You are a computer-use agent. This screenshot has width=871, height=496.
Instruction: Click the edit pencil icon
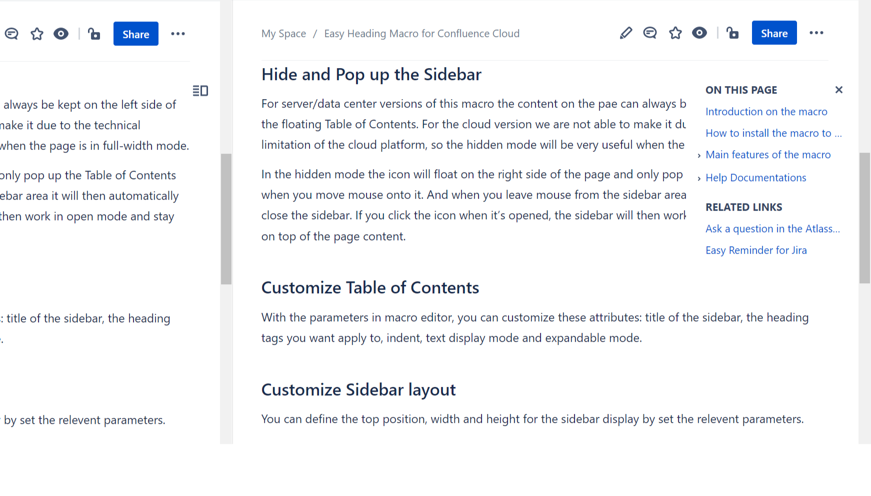626,33
